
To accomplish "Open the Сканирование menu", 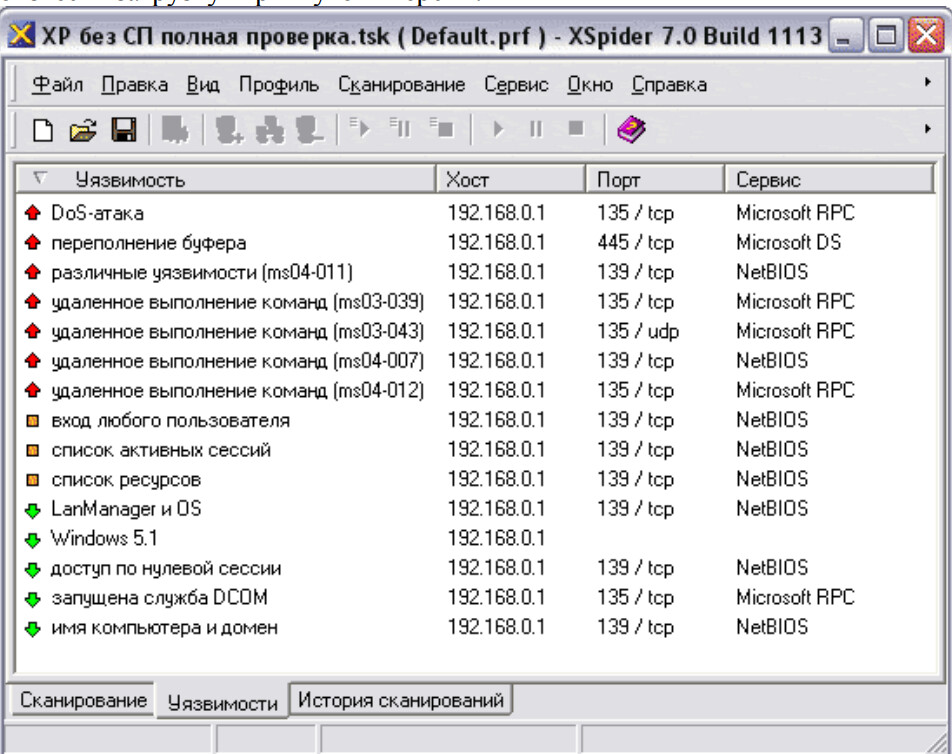I will click(401, 85).
